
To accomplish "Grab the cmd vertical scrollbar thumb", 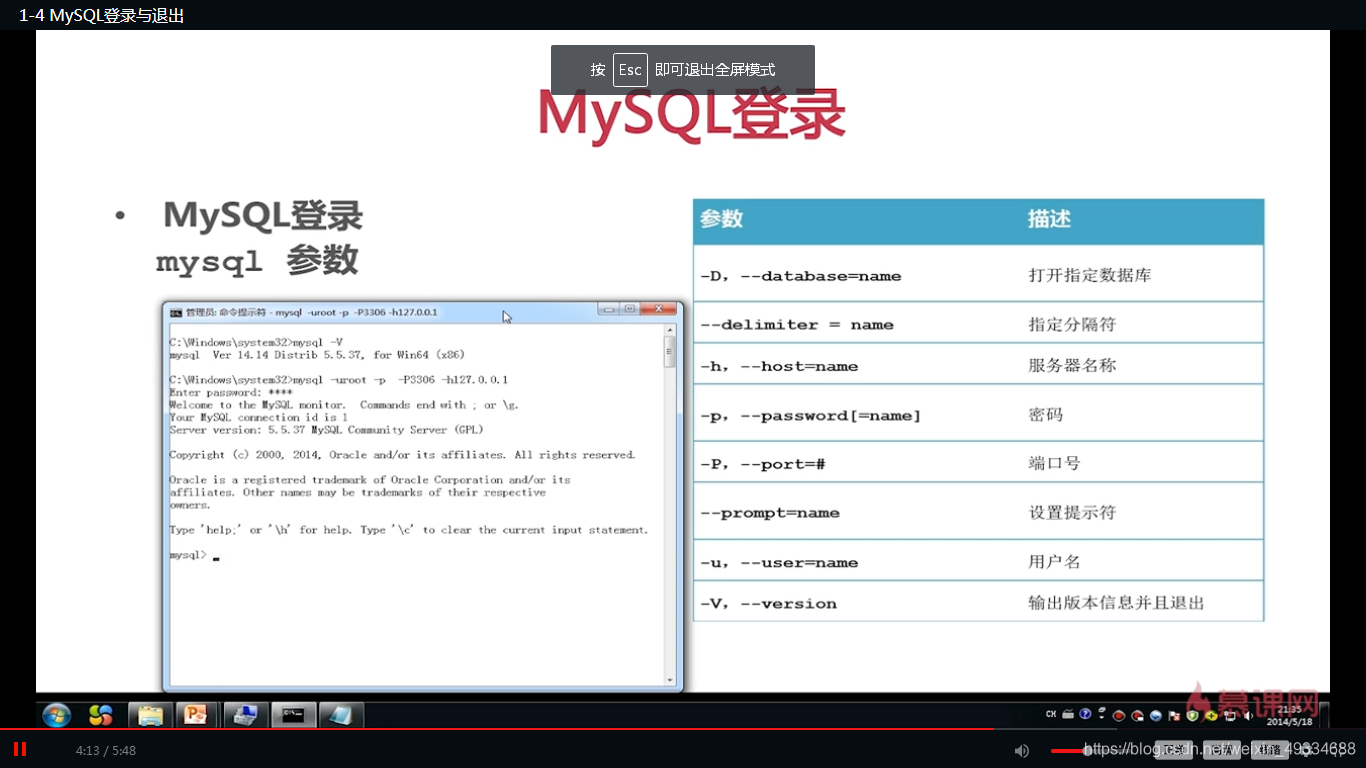I will 670,353.
